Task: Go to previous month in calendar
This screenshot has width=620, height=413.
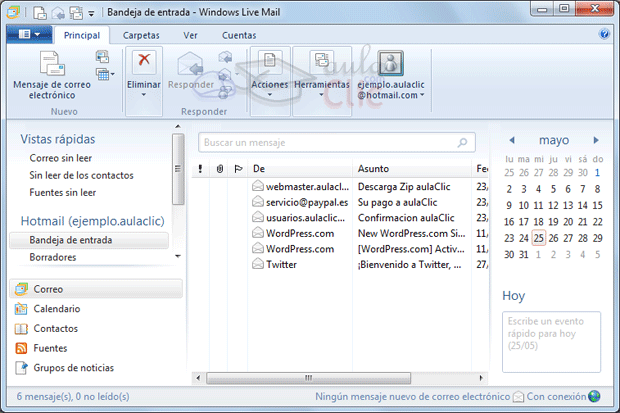Action: pos(512,140)
